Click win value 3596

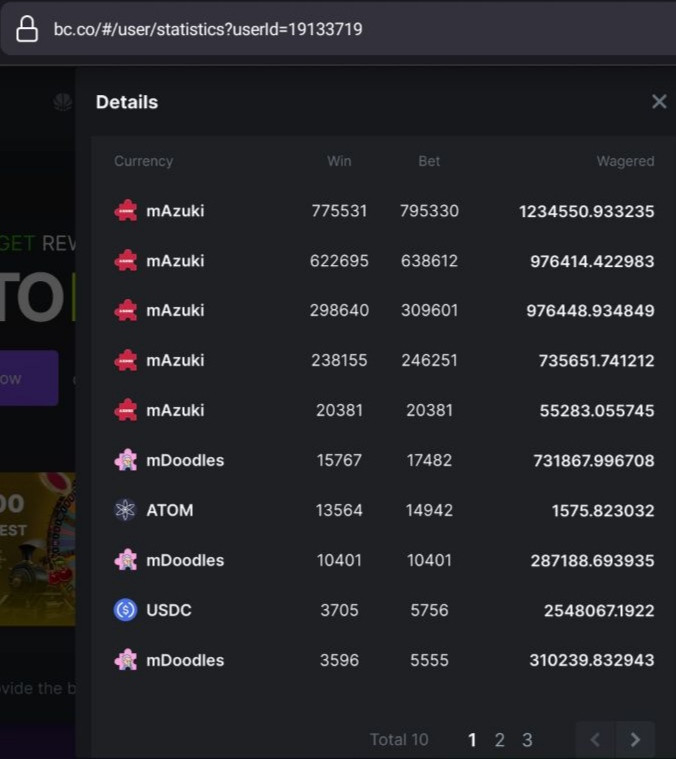coord(339,660)
